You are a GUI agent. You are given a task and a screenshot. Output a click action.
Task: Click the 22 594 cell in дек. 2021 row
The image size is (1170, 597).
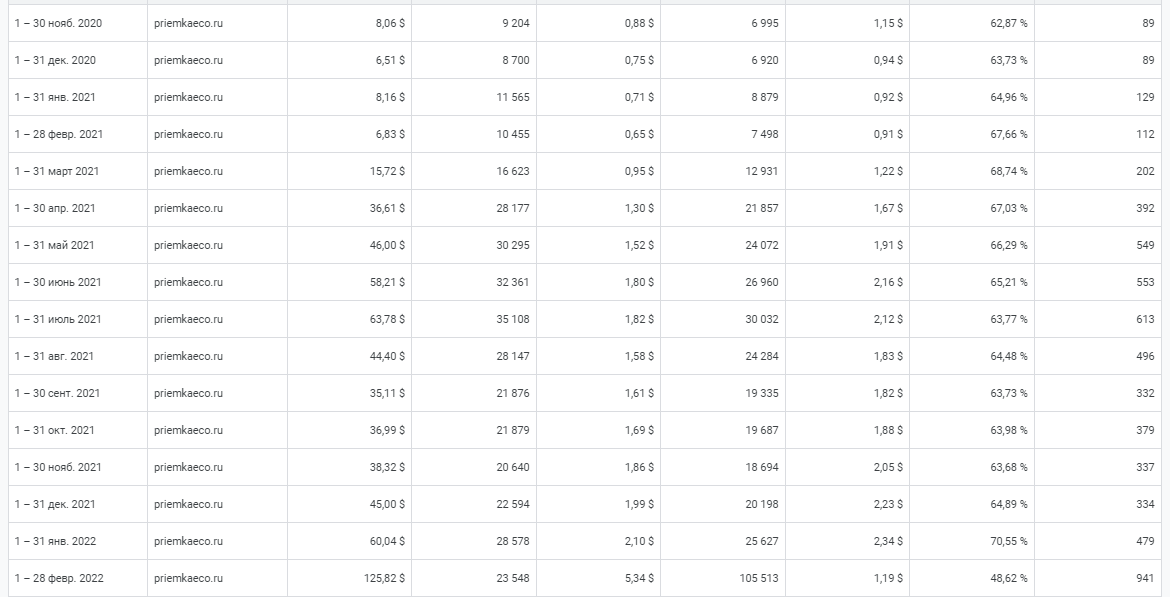pyautogui.click(x=513, y=504)
